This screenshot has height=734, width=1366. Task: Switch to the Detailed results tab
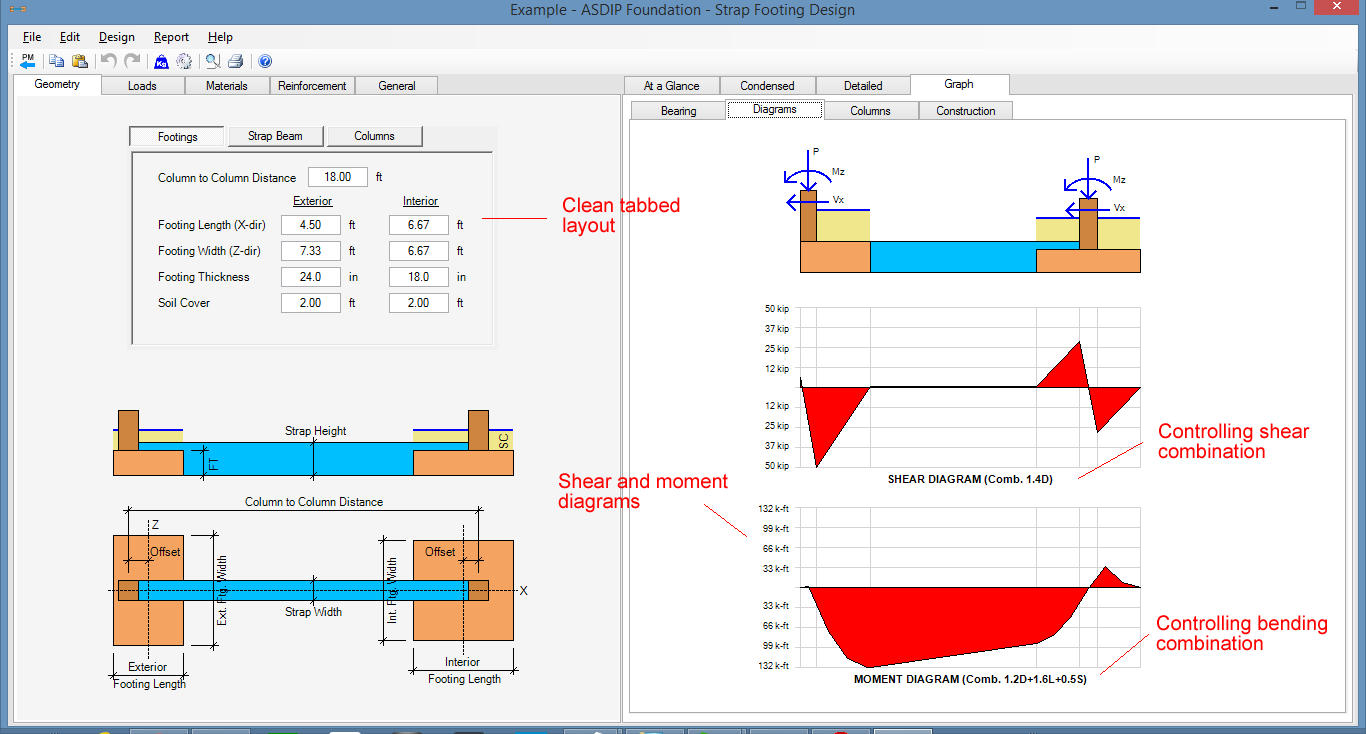[863, 86]
